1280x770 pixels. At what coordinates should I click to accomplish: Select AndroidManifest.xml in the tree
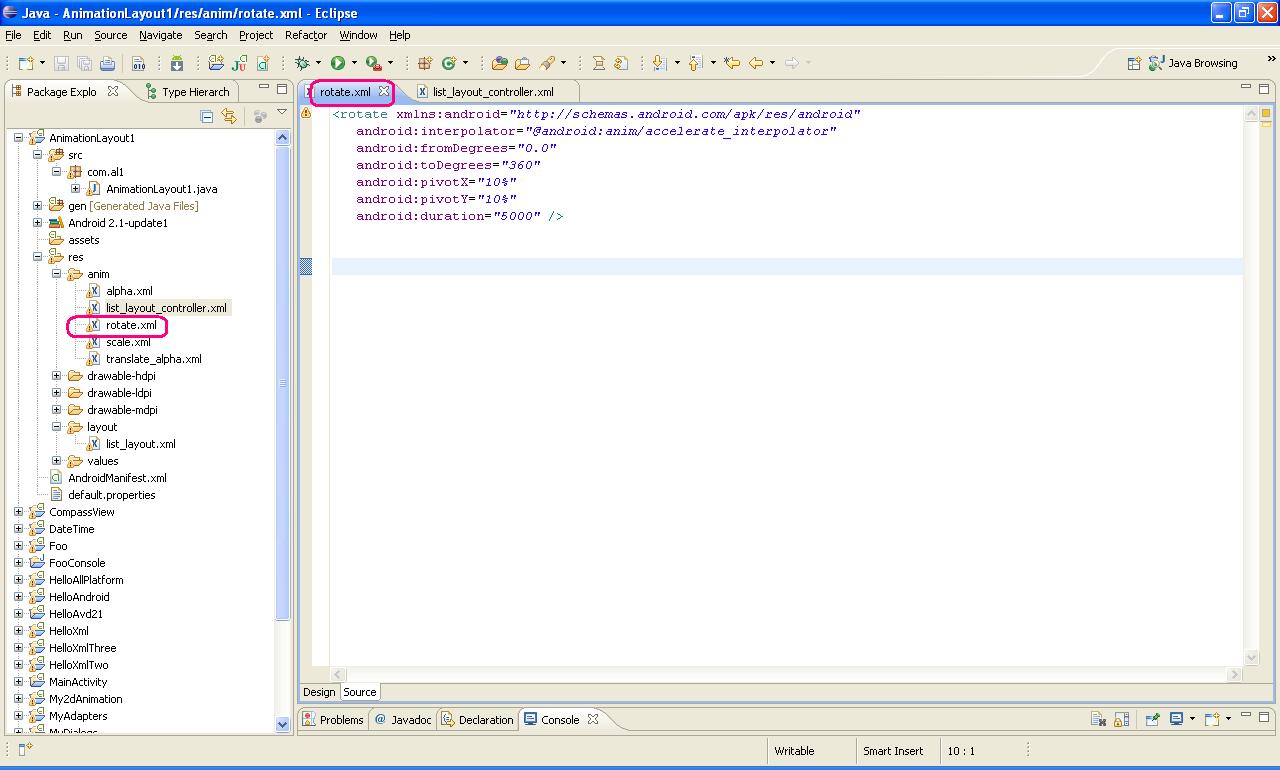click(x=117, y=478)
